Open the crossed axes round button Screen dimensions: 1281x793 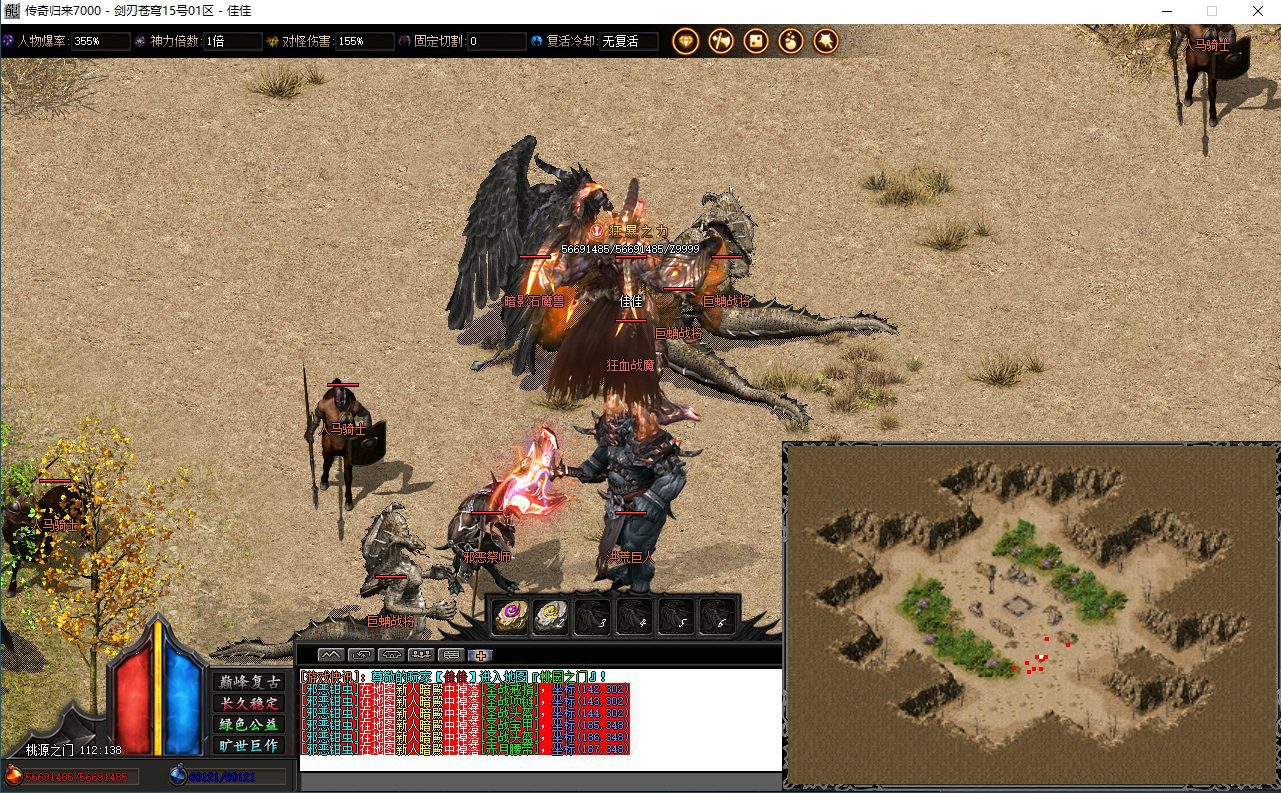(x=721, y=41)
